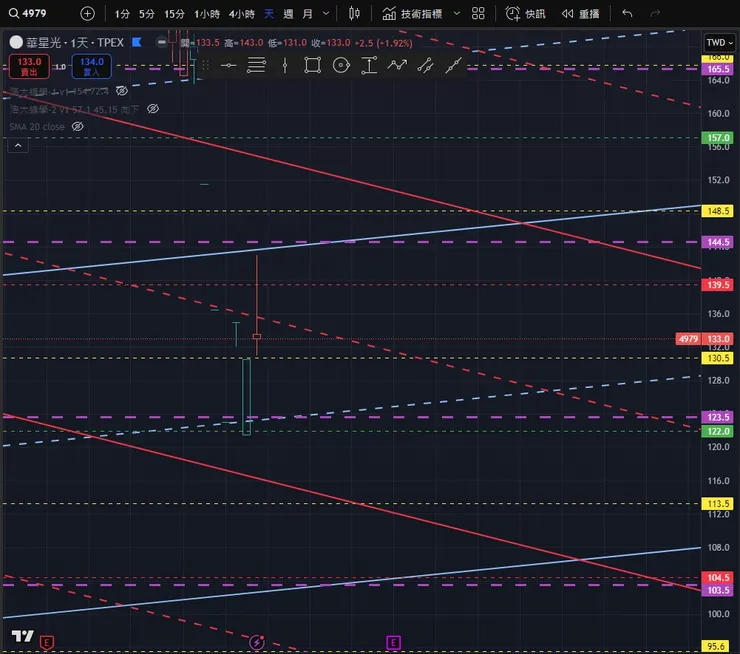740x654 pixels.
Task: Open 技術指標 indicators panel
Action: (x=412, y=14)
